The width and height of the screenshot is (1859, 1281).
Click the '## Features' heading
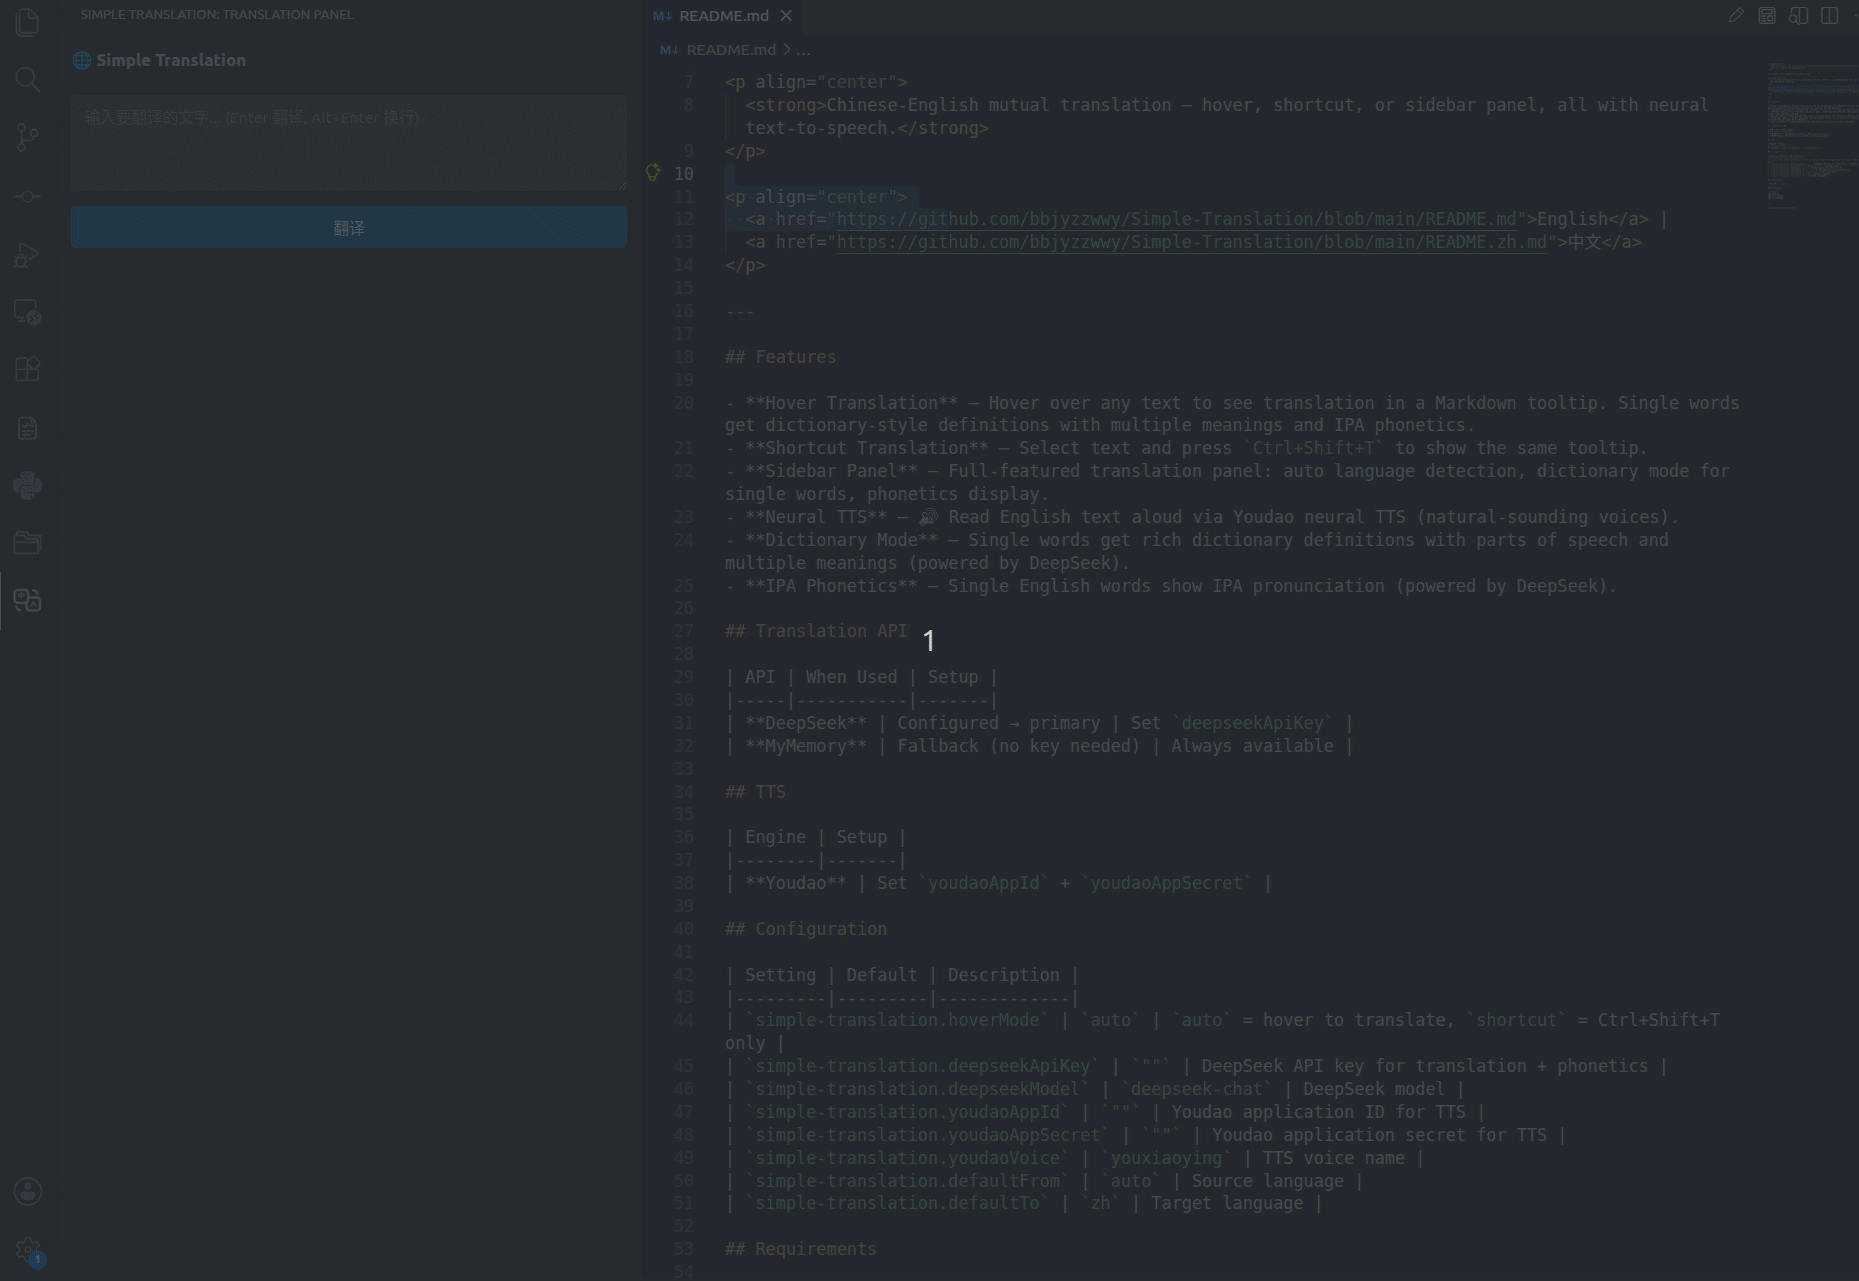tap(780, 357)
